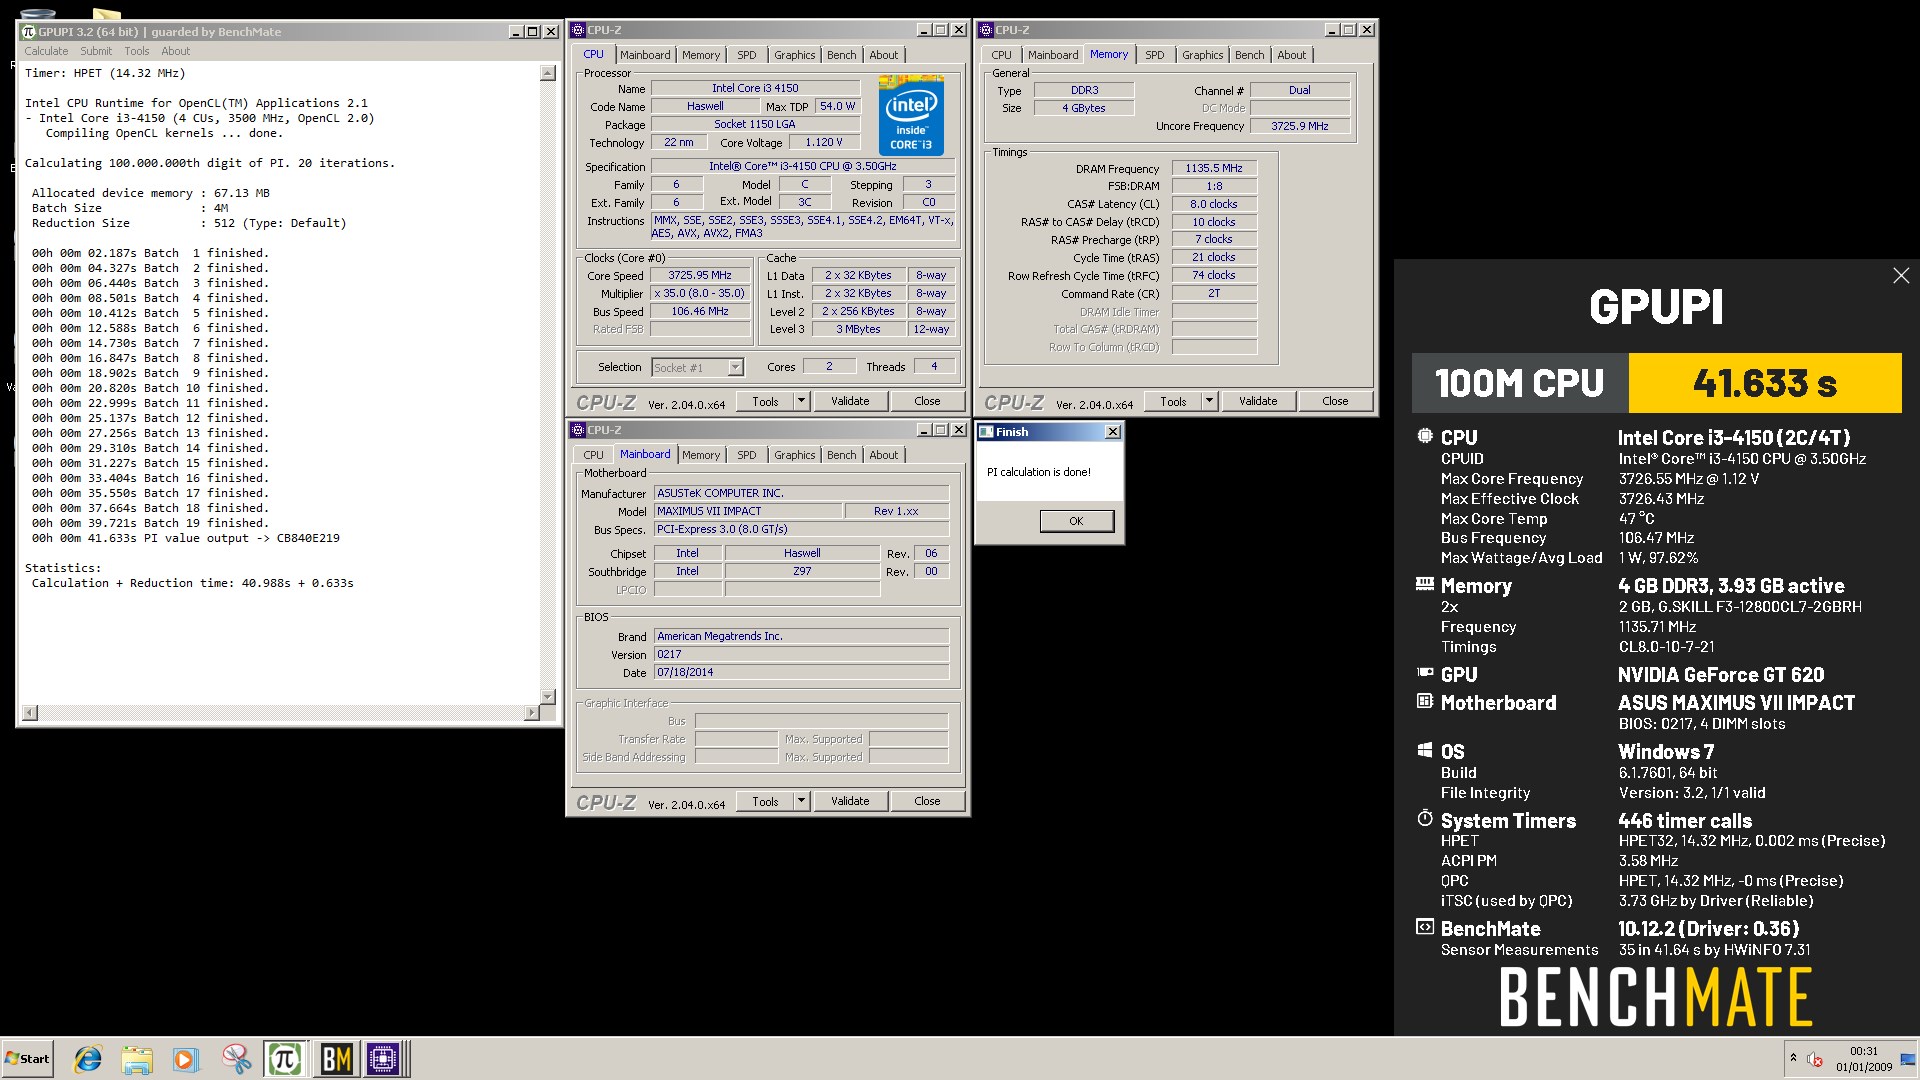This screenshot has height=1080, width=1920.
Task: Open Calculate menu in GPUPI
Action: 46,51
